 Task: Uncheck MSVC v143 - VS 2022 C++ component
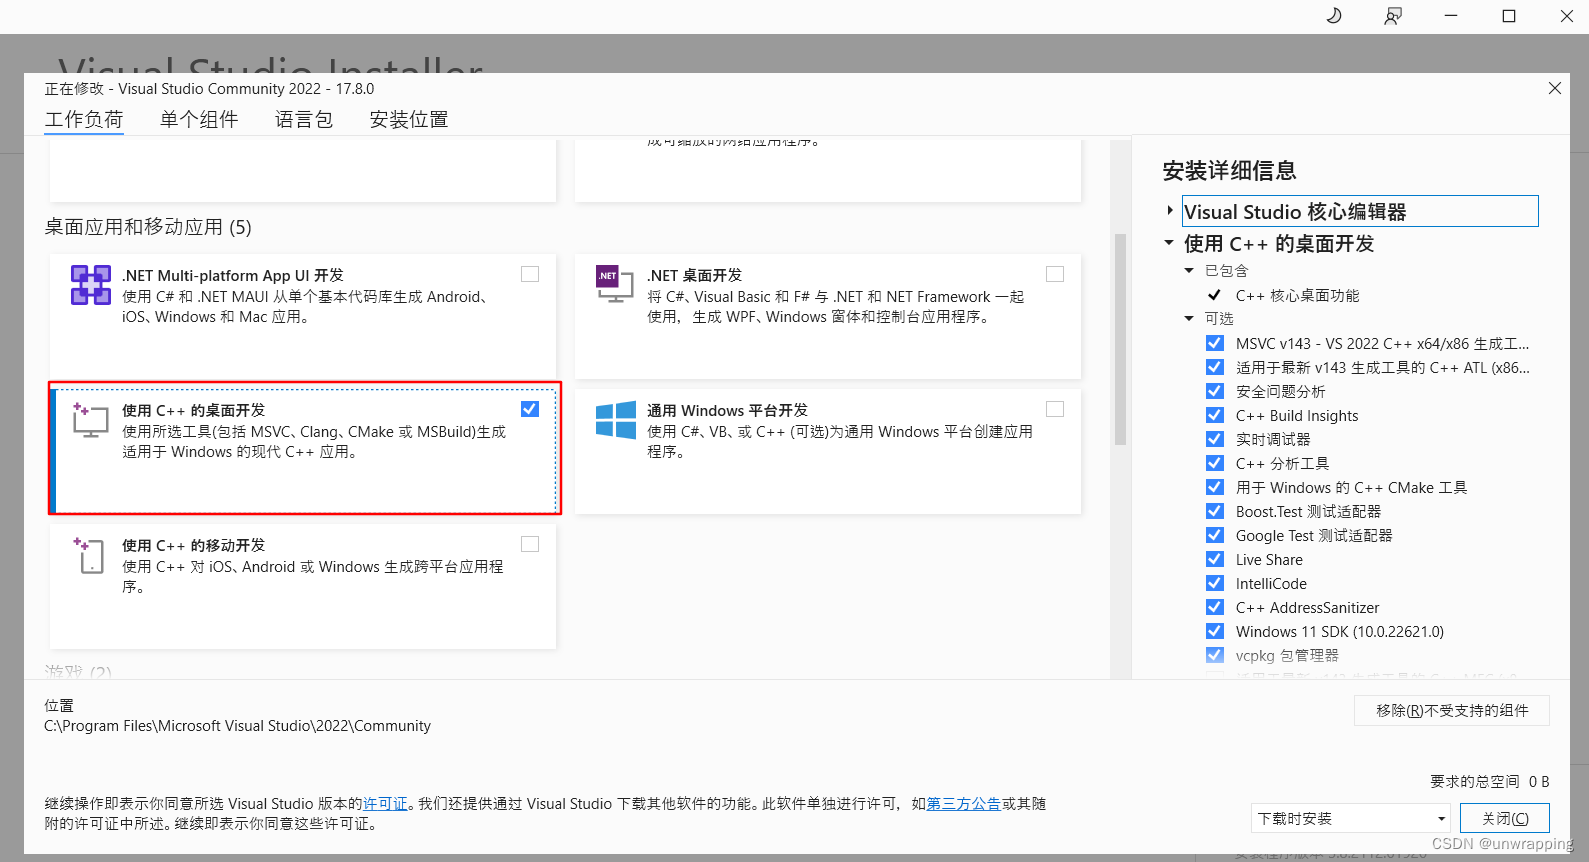(1215, 343)
